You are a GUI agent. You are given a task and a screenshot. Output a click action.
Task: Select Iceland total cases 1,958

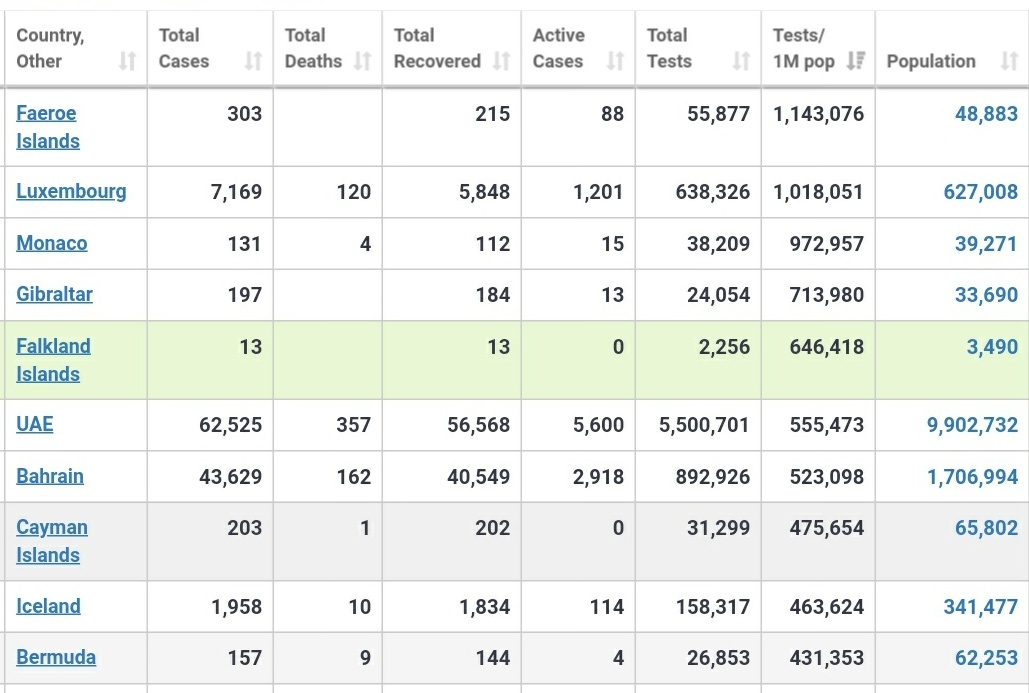coord(236,606)
